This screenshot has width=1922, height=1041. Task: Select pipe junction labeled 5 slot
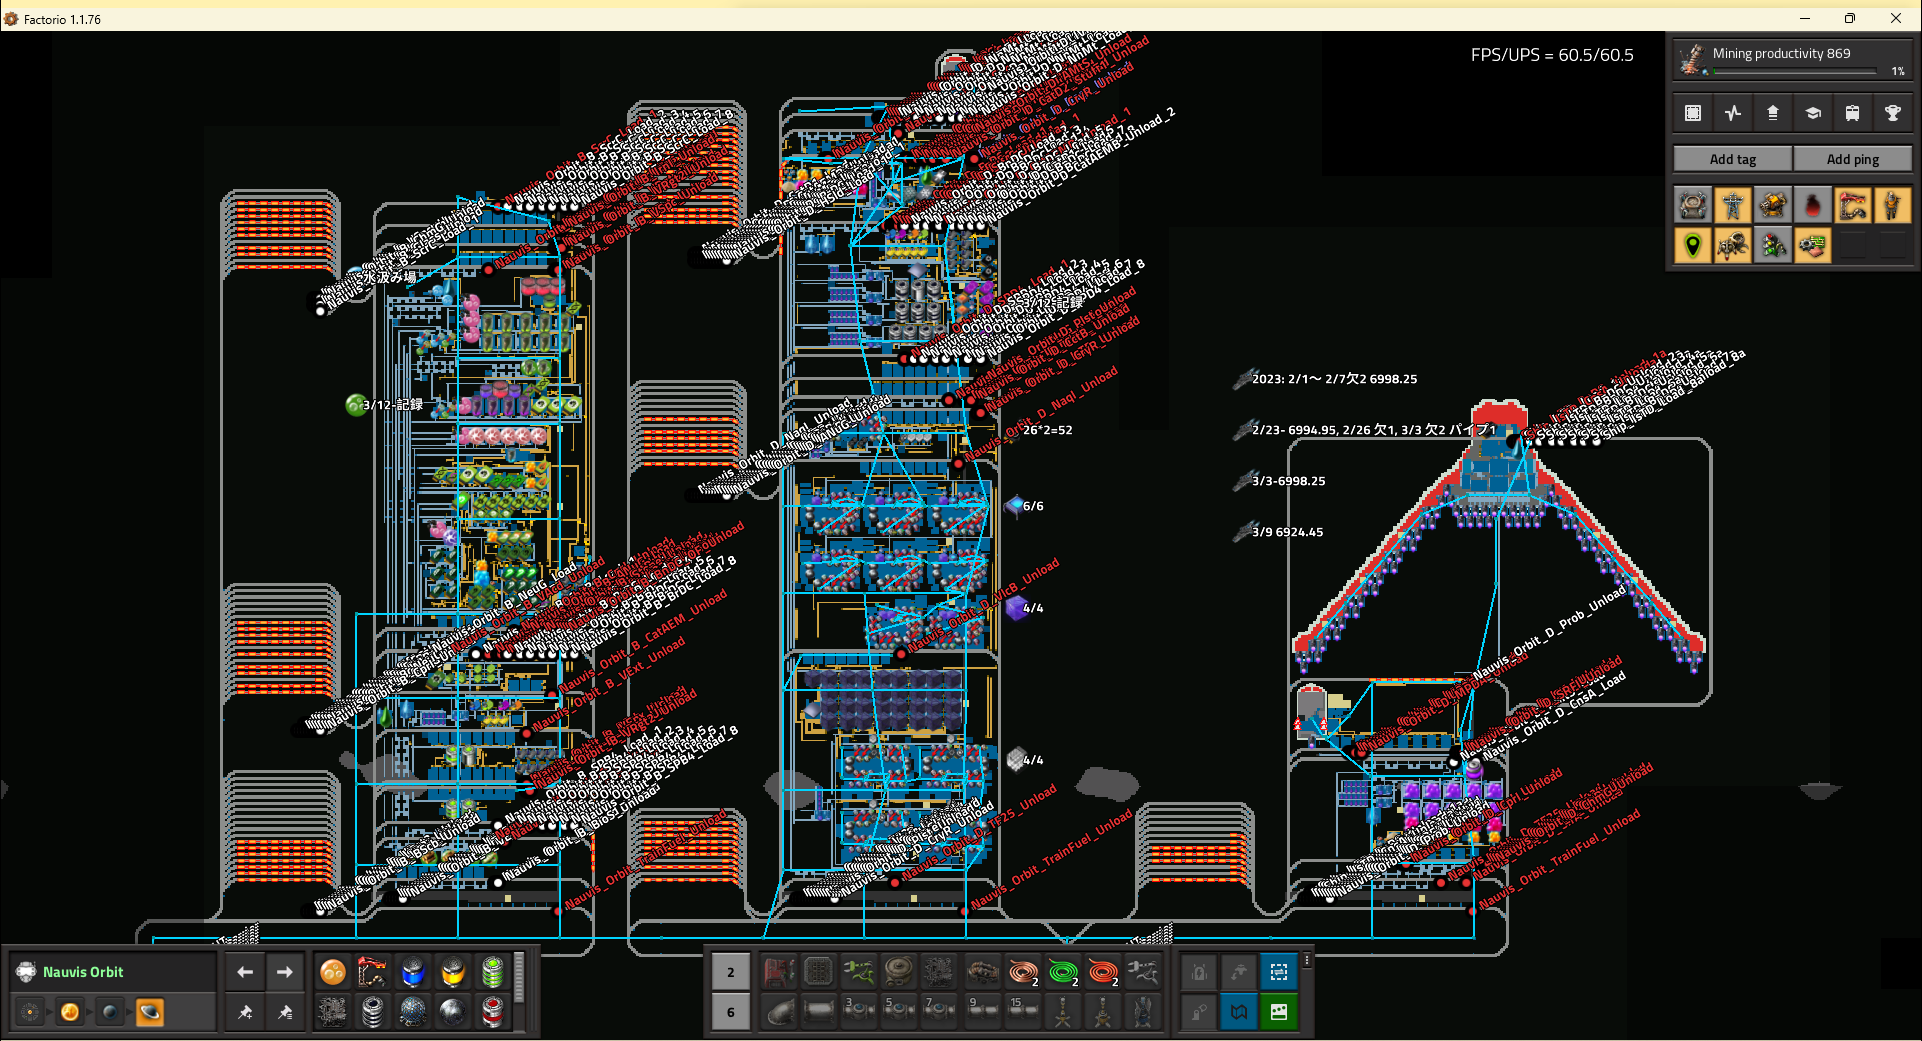coord(899,1011)
